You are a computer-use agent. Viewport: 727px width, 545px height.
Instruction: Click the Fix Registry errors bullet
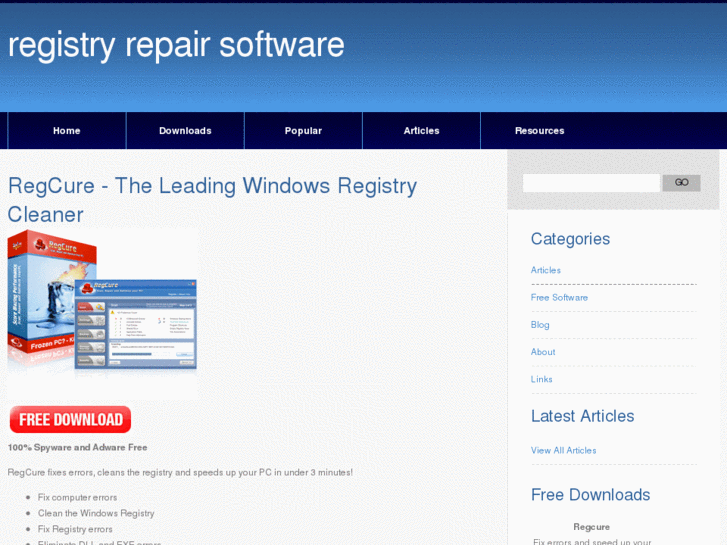click(75, 529)
